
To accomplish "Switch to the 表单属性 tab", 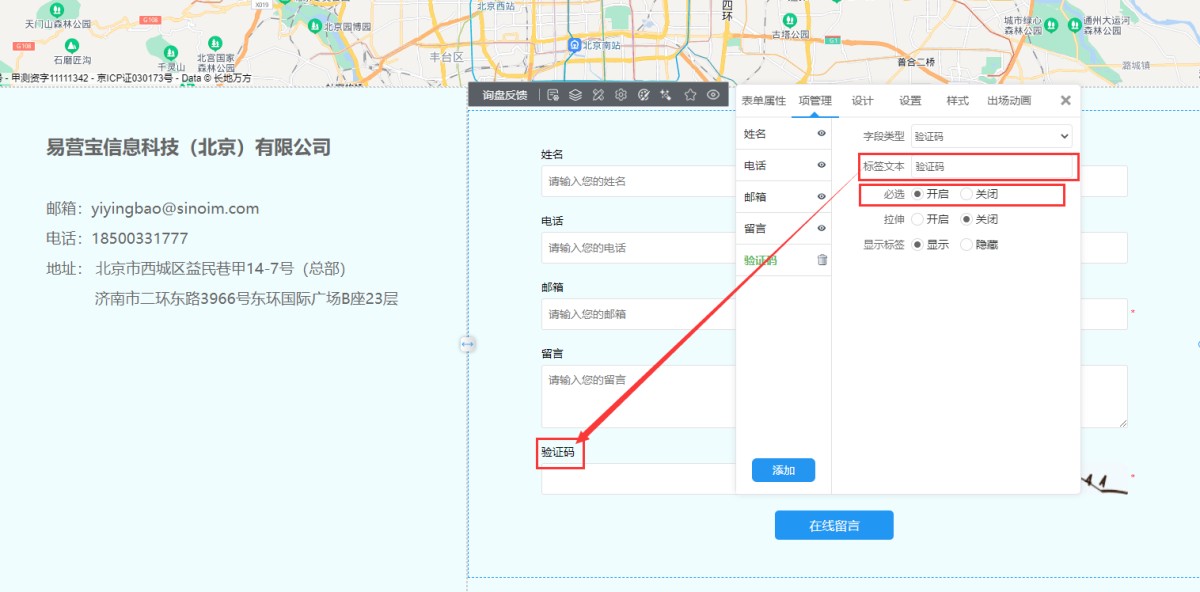I will click(763, 101).
